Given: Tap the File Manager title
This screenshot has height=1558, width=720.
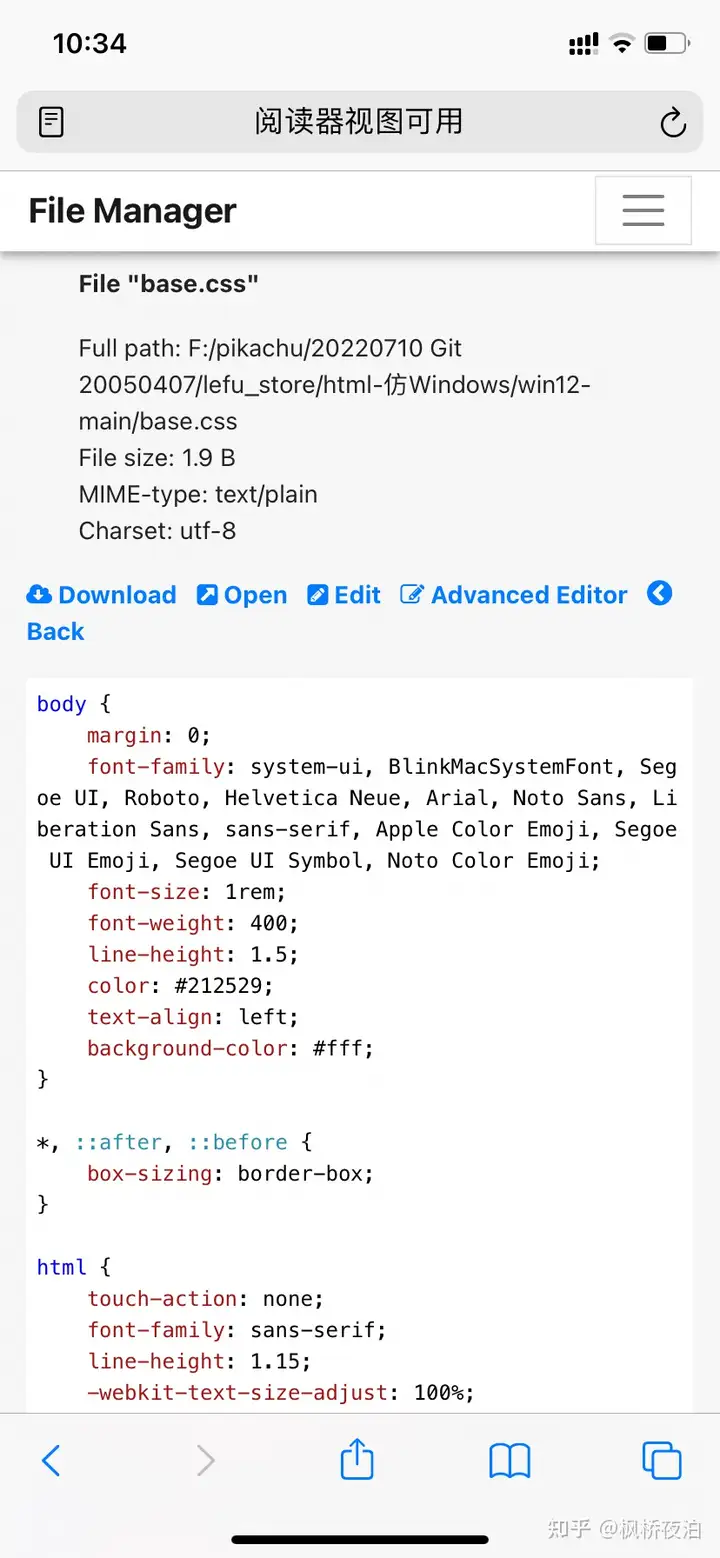Looking at the screenshot, I should 132,211.
